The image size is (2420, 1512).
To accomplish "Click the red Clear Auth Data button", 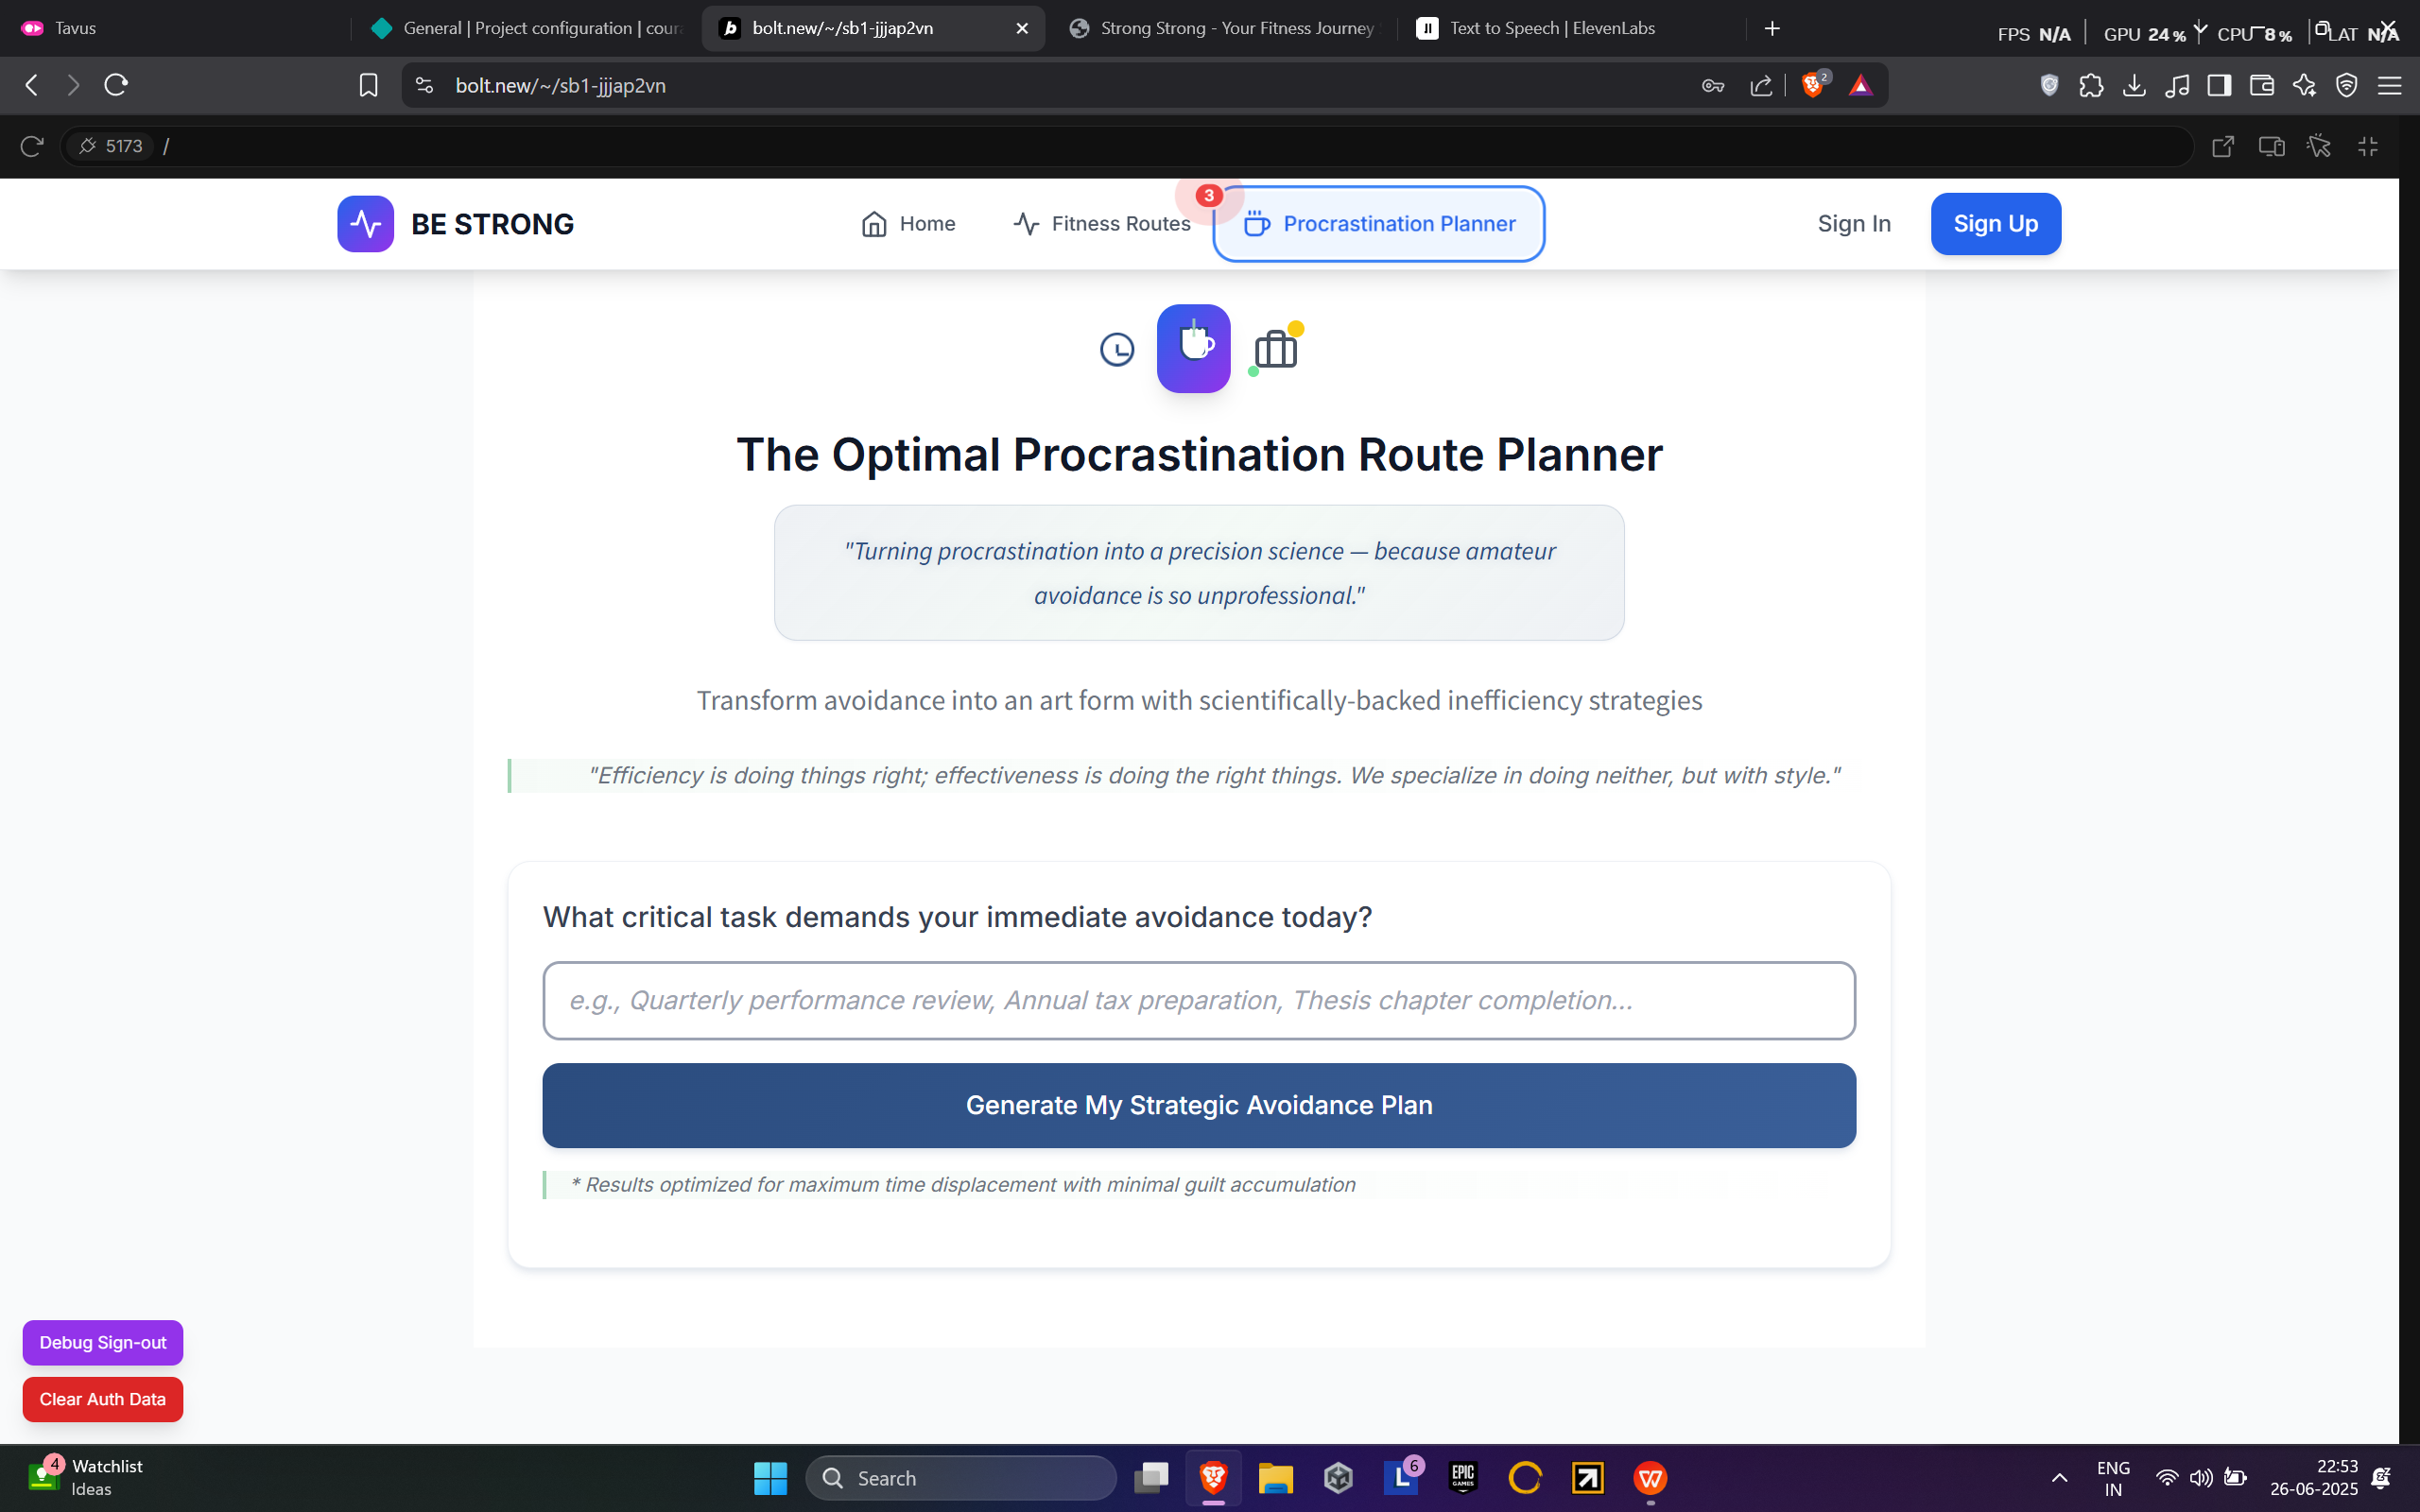I will 103,1399.
